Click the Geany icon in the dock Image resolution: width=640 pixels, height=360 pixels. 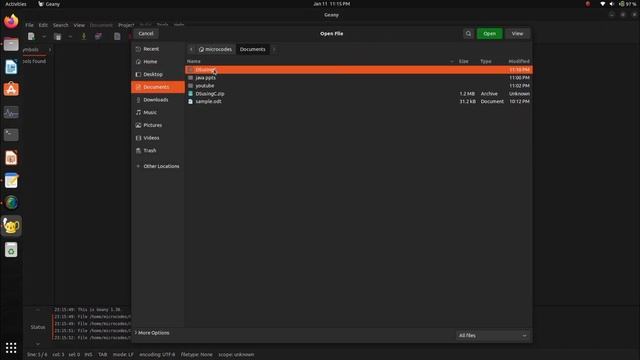point(11,226)
